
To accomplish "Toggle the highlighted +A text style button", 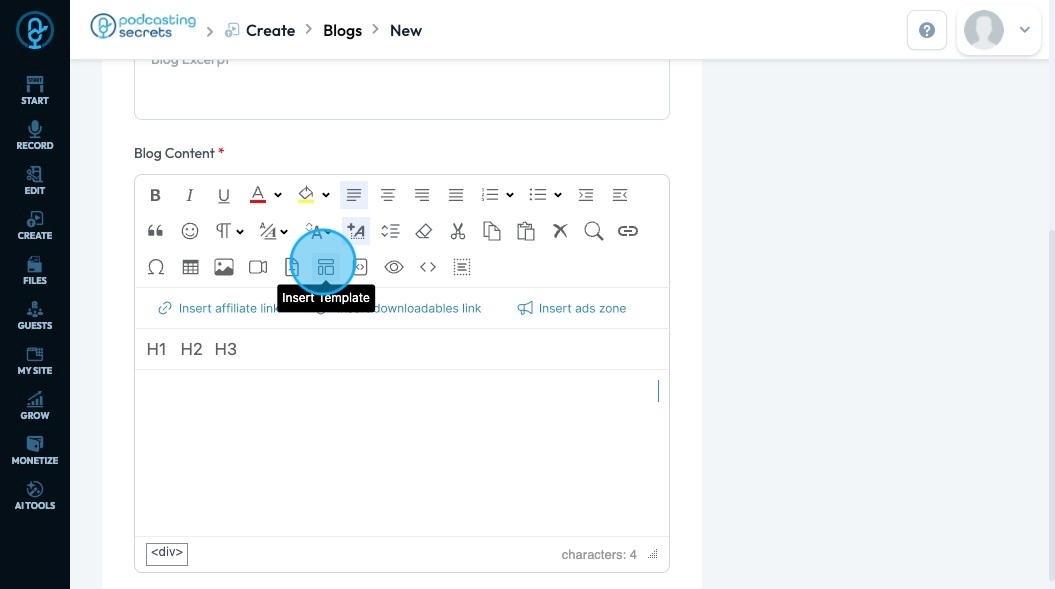I will 356,231.
